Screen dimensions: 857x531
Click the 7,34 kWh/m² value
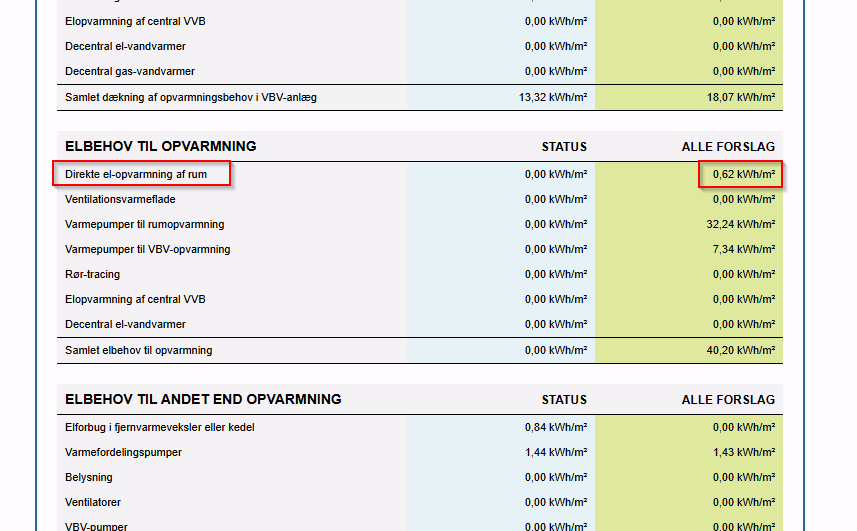coord(744,249)
